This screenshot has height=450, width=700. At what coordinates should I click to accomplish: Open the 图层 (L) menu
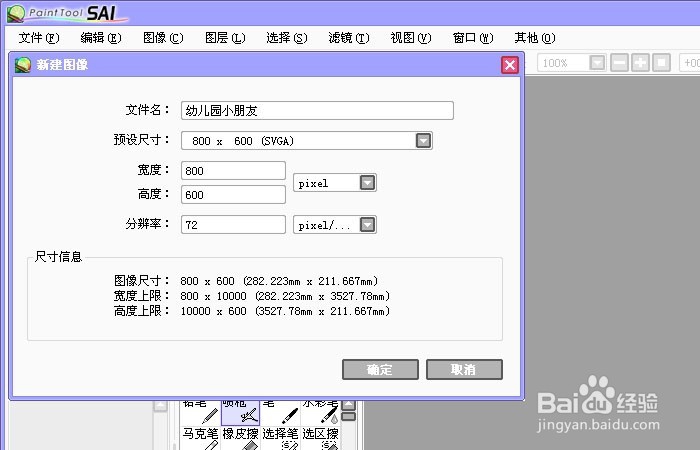point(225,38)
